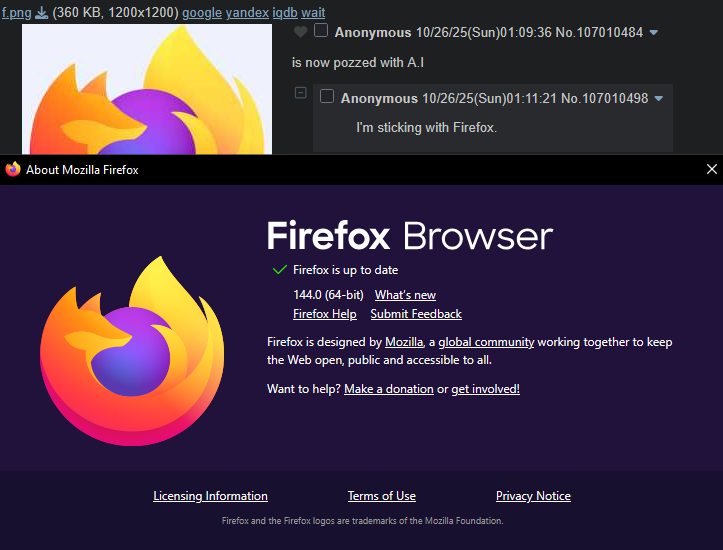723x550 pixels.
Task: Click Make a donation link
Action: (x=389, y=389)
